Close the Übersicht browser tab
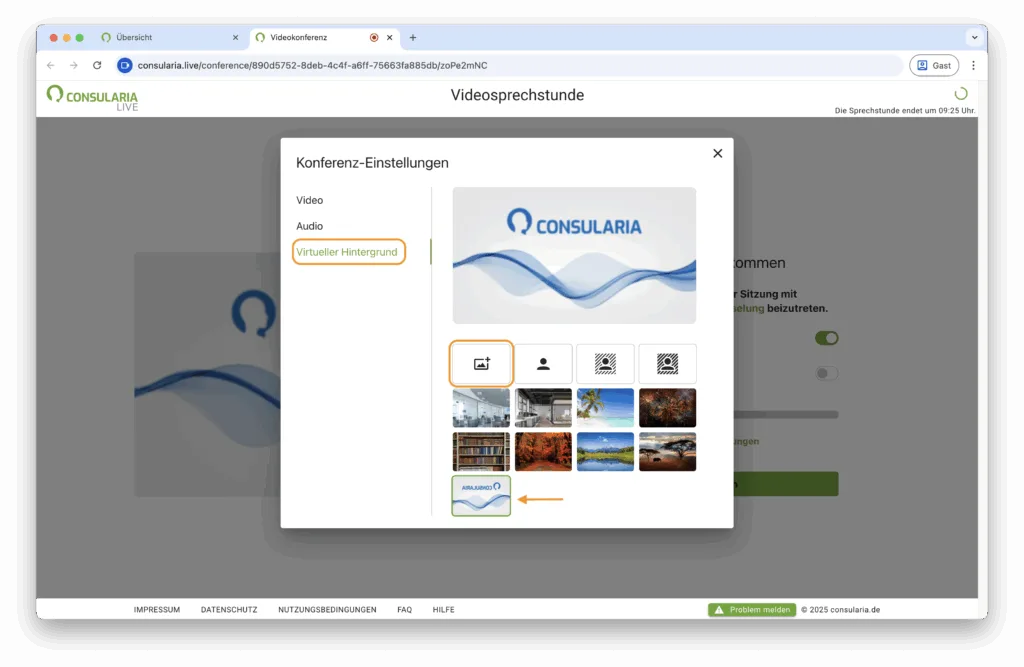The width and height of the screenshot is (1024, 667). [x=236, y=37]
